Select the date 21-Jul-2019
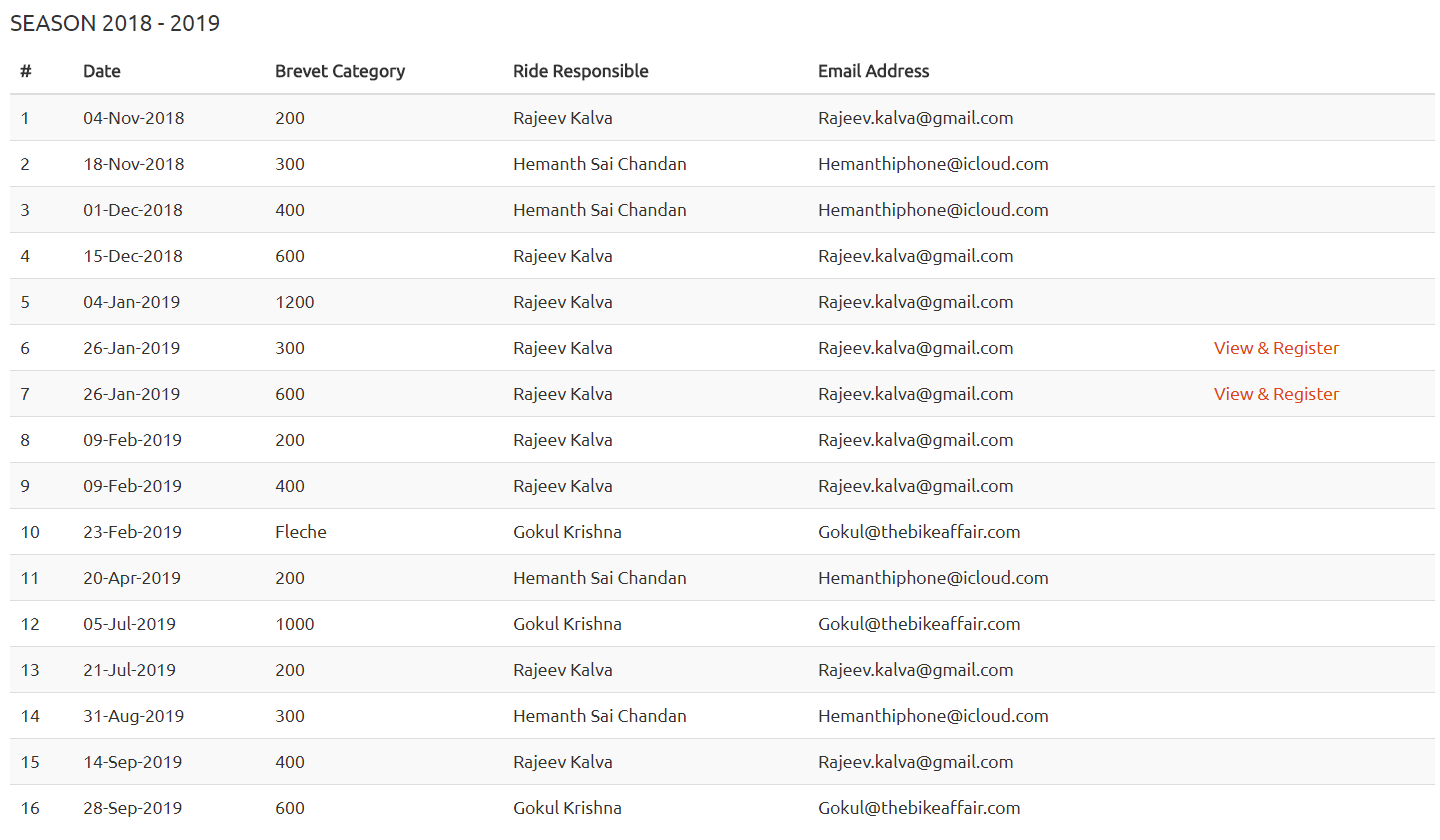The width and height of the screenshot is (1440, 840). (130, 670)
